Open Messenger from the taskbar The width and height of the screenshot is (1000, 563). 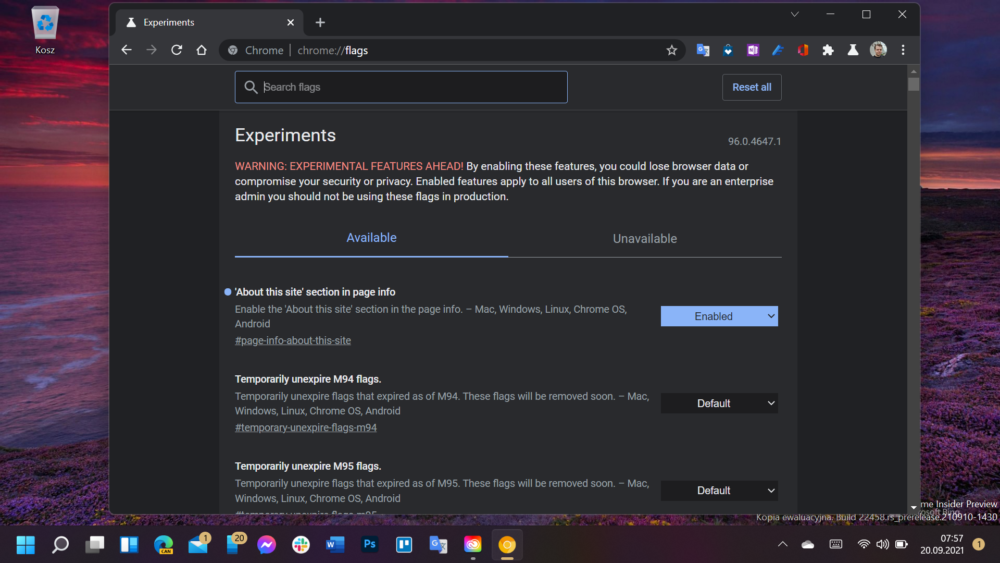(x=267, y=545)
